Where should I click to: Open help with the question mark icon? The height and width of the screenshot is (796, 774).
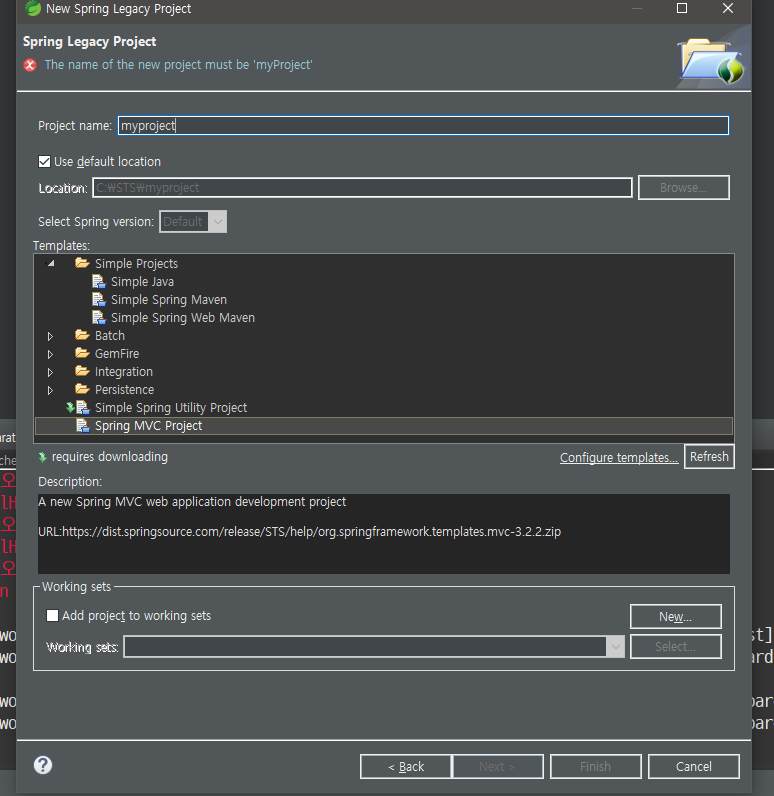(43, 765)
